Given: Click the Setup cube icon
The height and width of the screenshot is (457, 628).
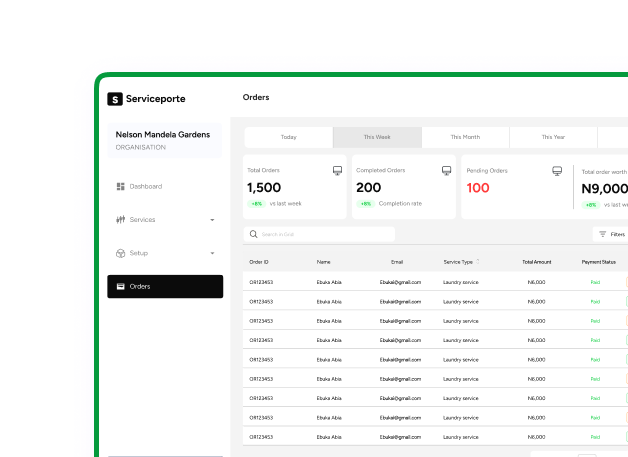Looking at the screenshot, I should click(x=120, y=253).
